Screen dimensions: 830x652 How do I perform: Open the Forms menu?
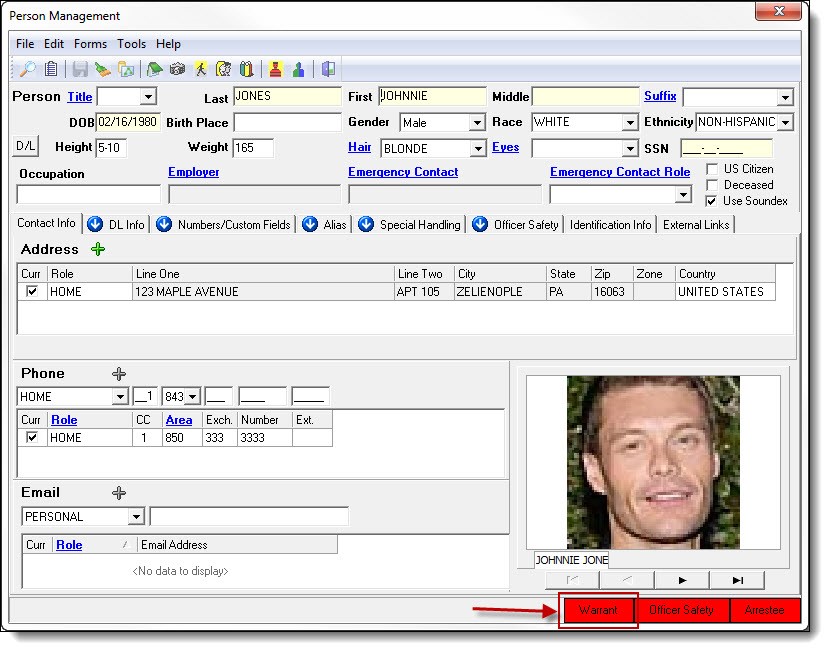[x=90, y=44]
